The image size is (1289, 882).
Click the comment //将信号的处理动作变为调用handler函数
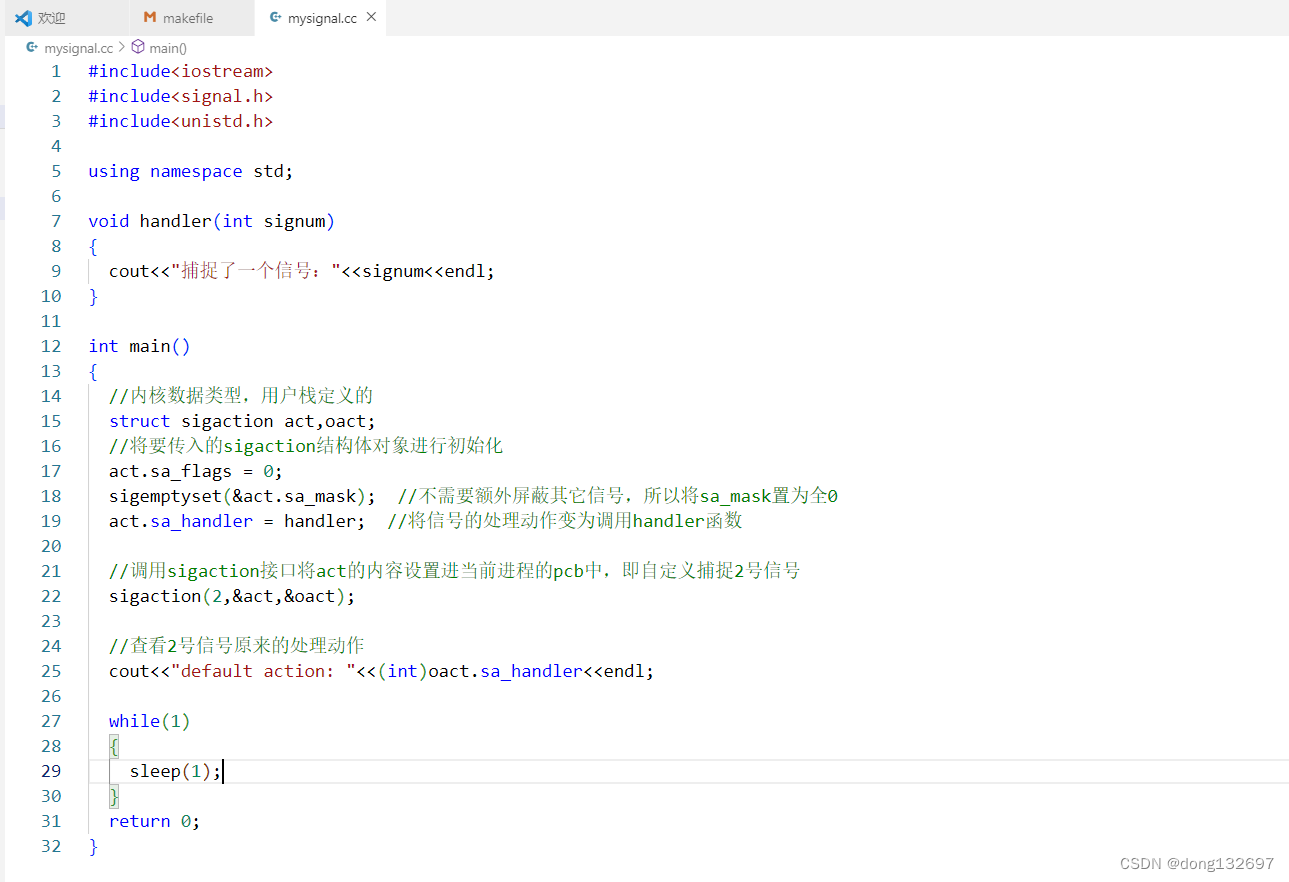click(x=565, y=521)
